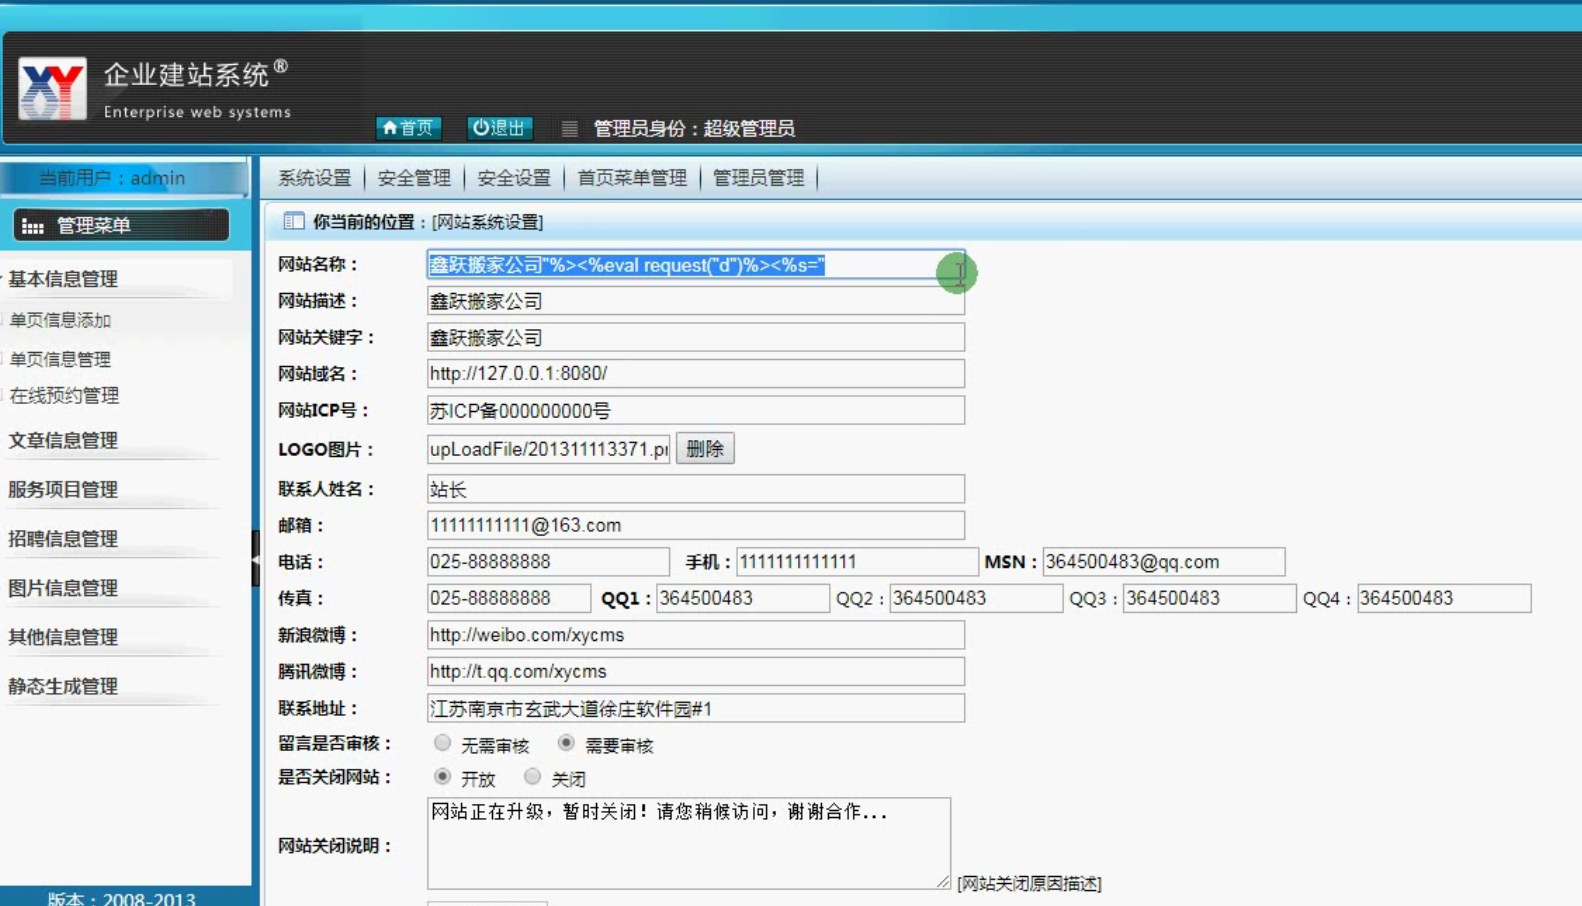
Task: Collapse the sidebar with the black arrow handle
Action: (x=256, y=558)
